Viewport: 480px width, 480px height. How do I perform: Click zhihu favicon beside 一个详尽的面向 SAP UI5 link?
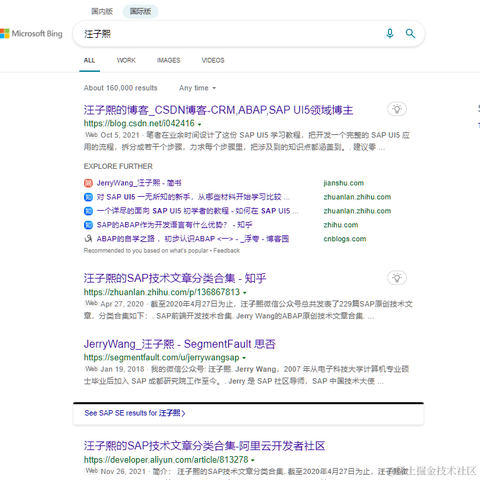pos(88,211)
